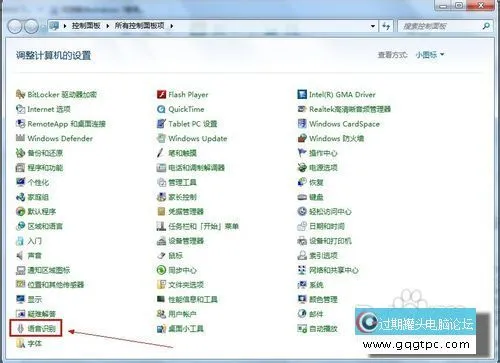
Task: Open BitLocker 驱动器加密
Action: [56, 95]
